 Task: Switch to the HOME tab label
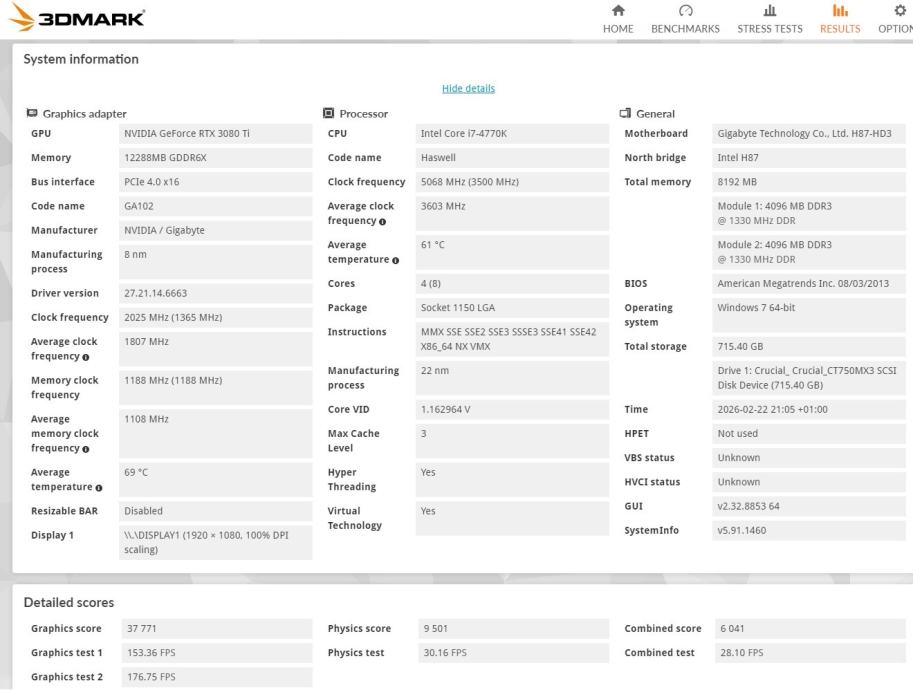pos(618,29)
